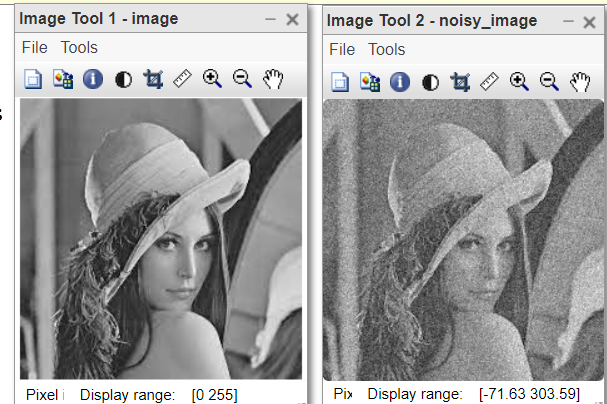Activate zoom out tool in Image Tool 1

(x=242, y=79)
